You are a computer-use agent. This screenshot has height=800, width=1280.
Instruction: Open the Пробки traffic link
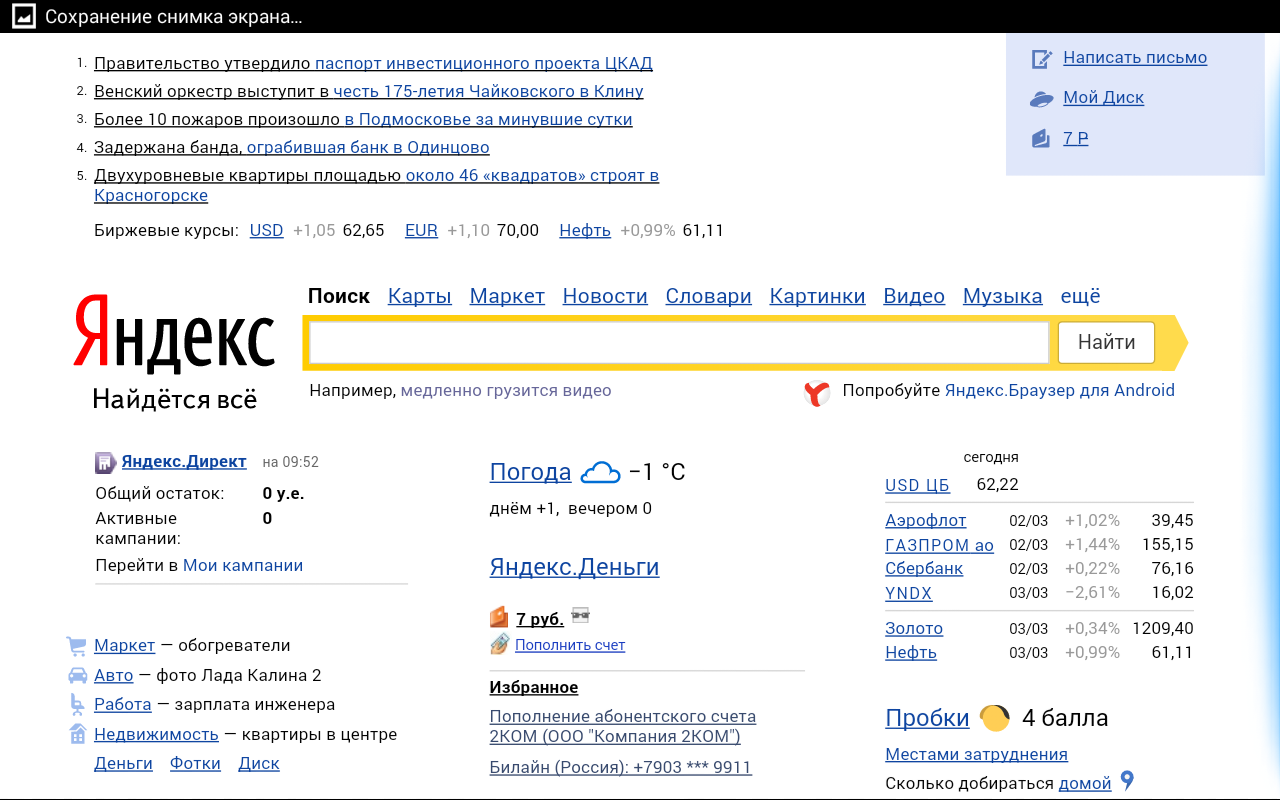pyautogui.click(x=928, y=718)
